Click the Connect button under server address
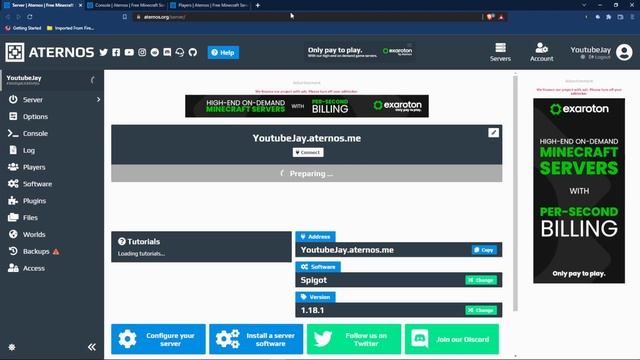 [x=308, y=152]
